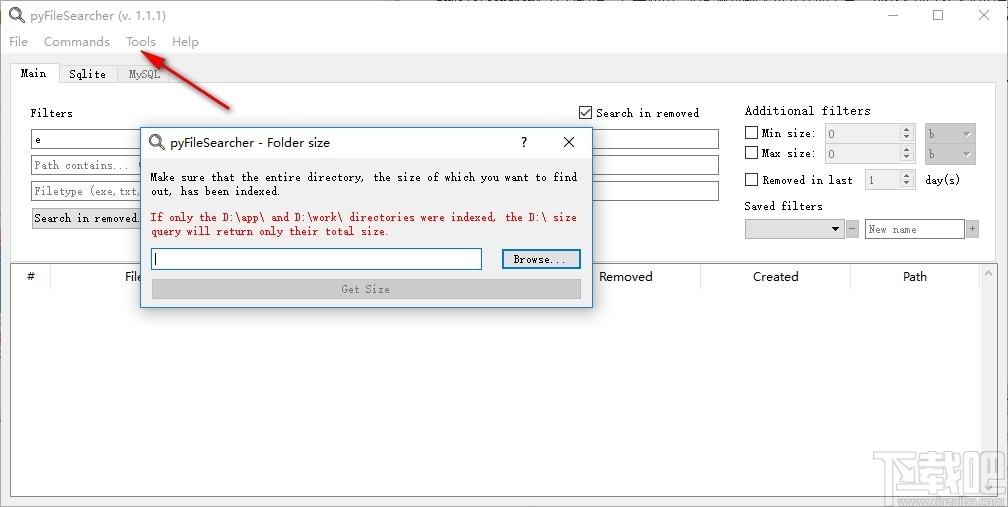This screenshot has width=1008, height=507.
Task: Enable the Min size filter checkbox
Action: 751,133
